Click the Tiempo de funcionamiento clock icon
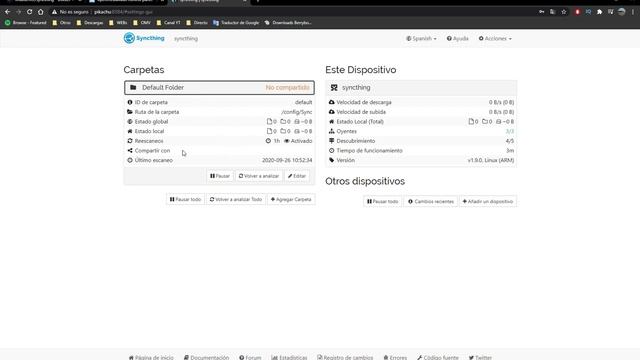640x360 pixels. click(331, 151)
